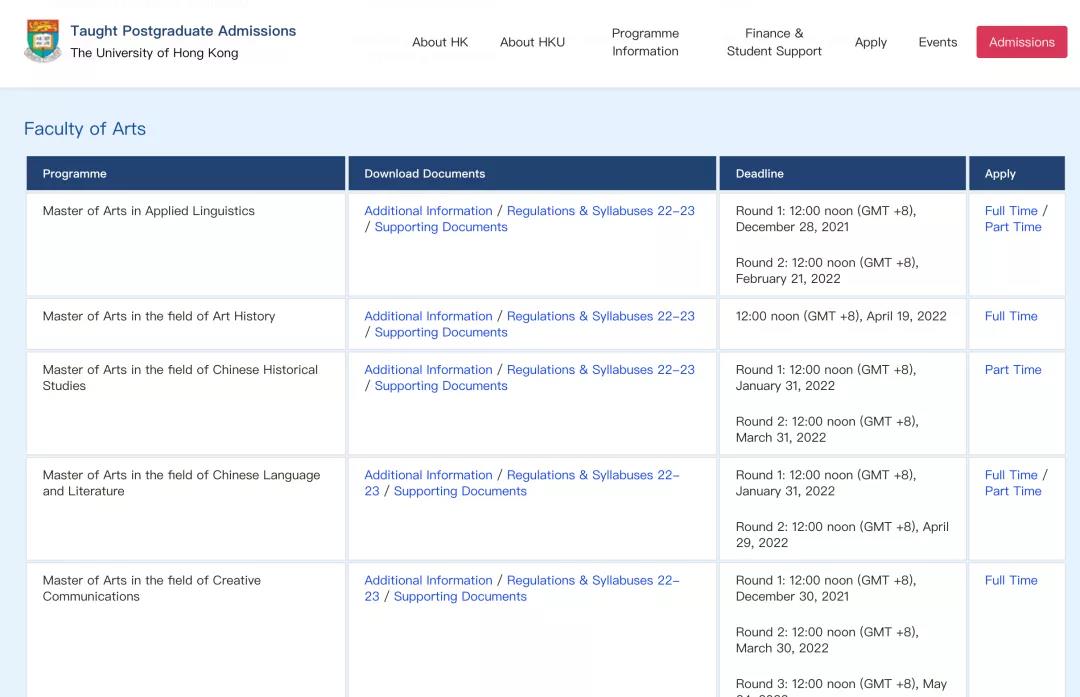Open Additional Information for Applied Linguistics
This screenshot has height=697, width=1080.
point(428,211)
